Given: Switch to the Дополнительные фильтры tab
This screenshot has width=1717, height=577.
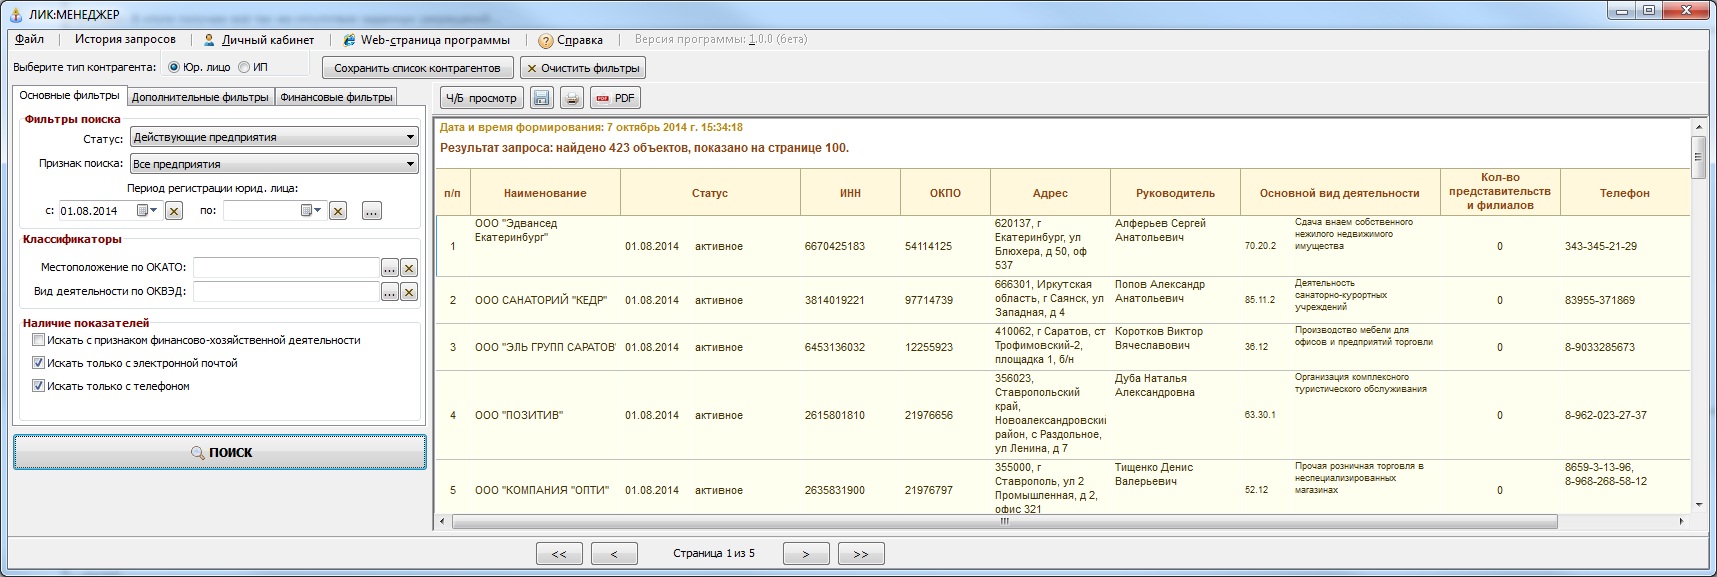Looking at the screenshot, I should pos(200,97).
